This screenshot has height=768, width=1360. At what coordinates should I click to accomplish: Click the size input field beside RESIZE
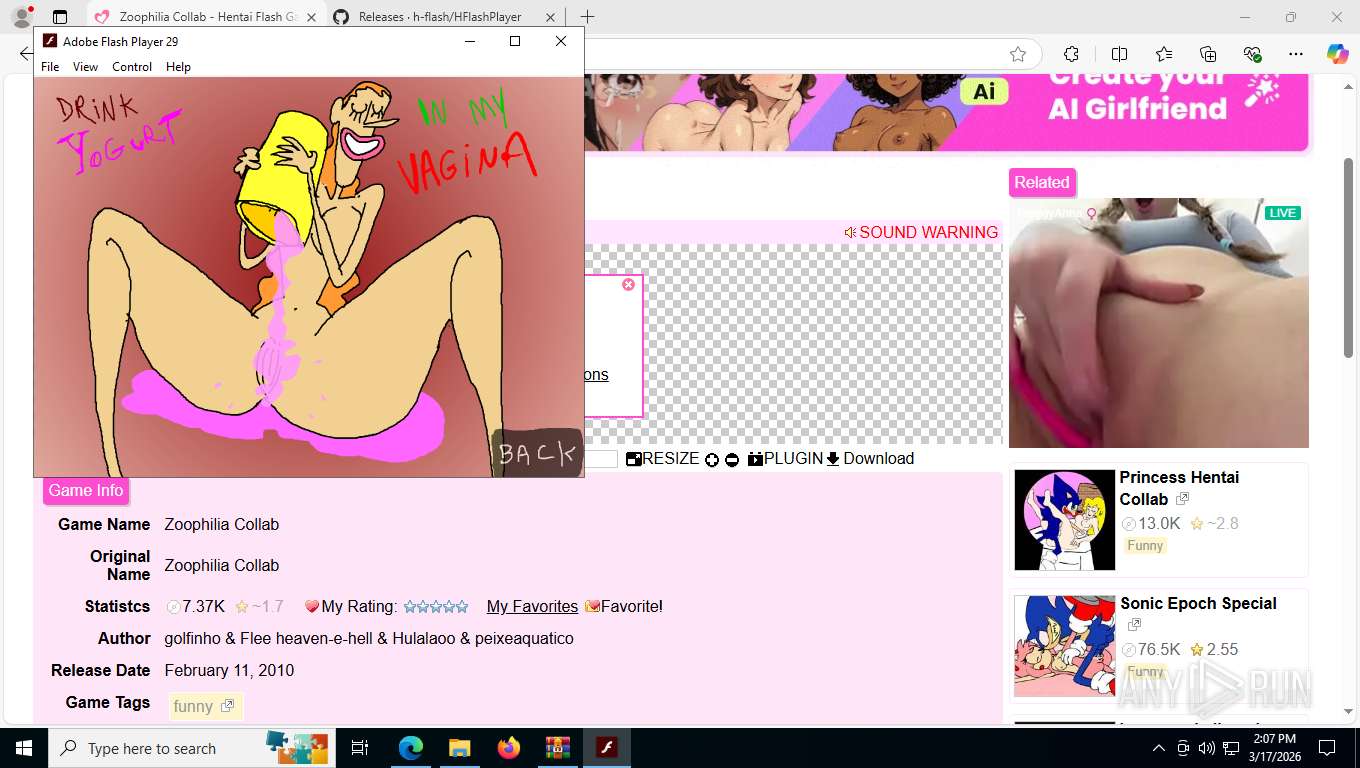coord(600,459)
